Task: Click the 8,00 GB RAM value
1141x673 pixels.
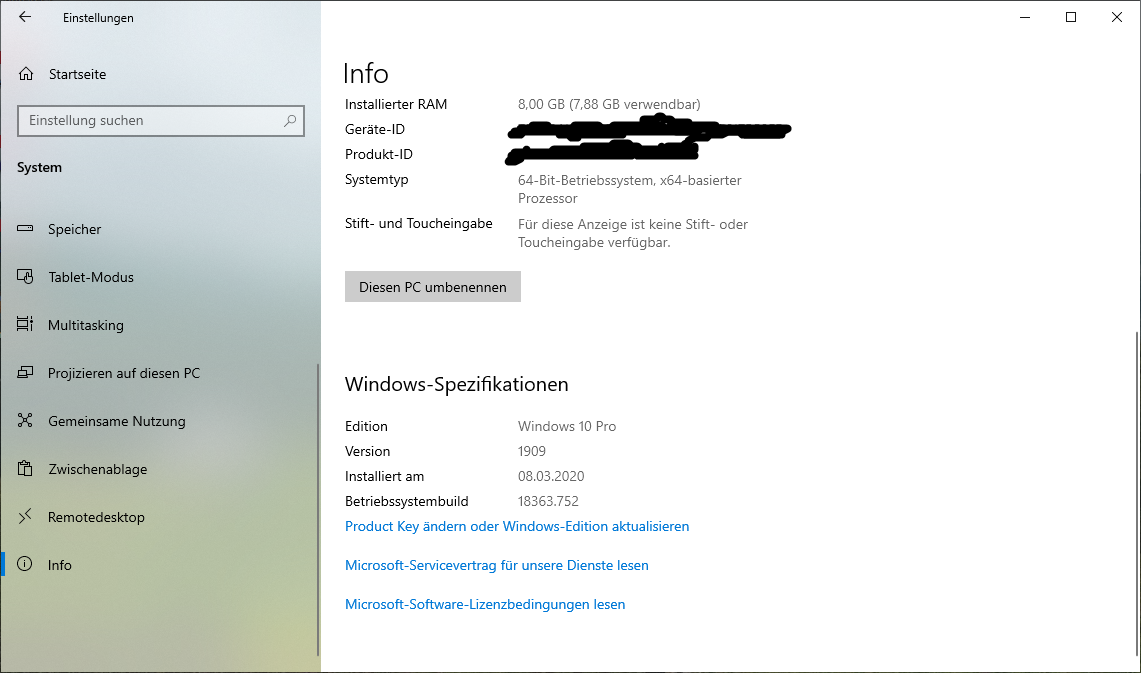Action: coord(609,104)
